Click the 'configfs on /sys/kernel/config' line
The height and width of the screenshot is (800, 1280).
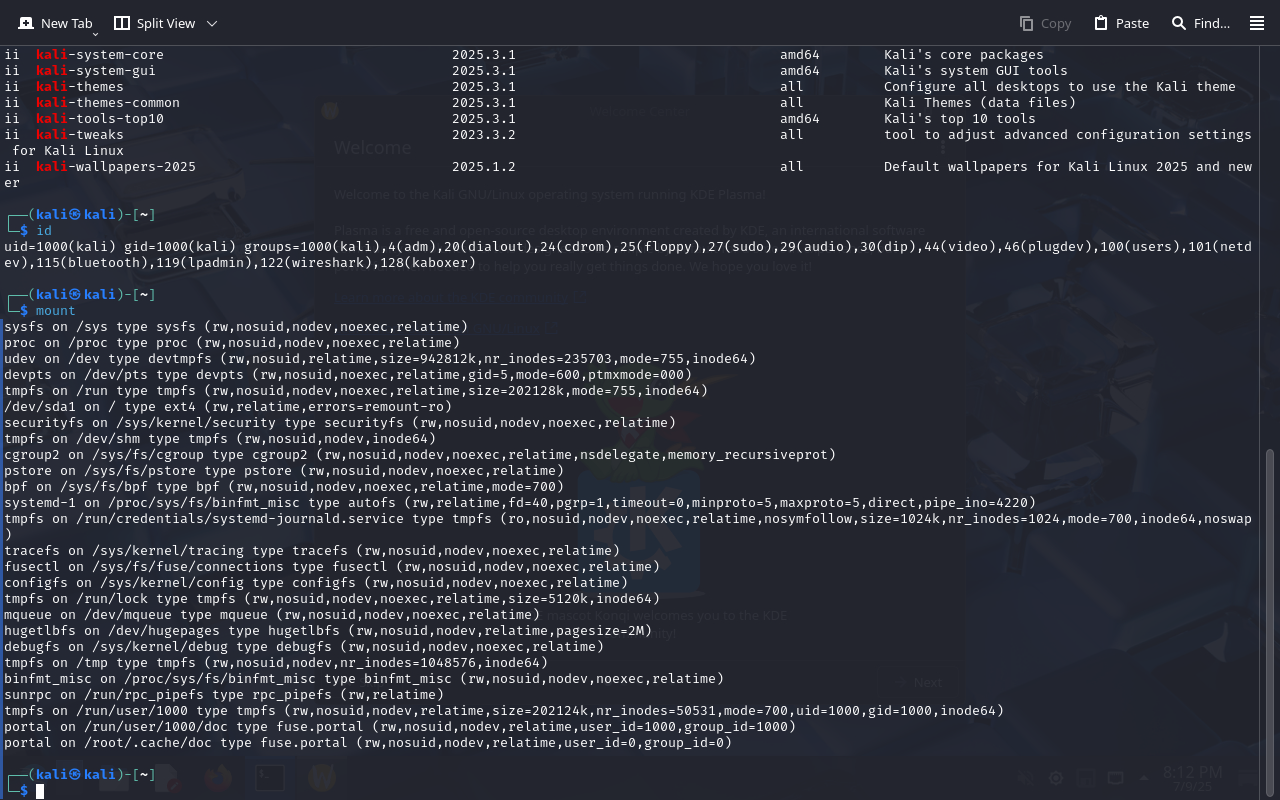tap(316, 583)
